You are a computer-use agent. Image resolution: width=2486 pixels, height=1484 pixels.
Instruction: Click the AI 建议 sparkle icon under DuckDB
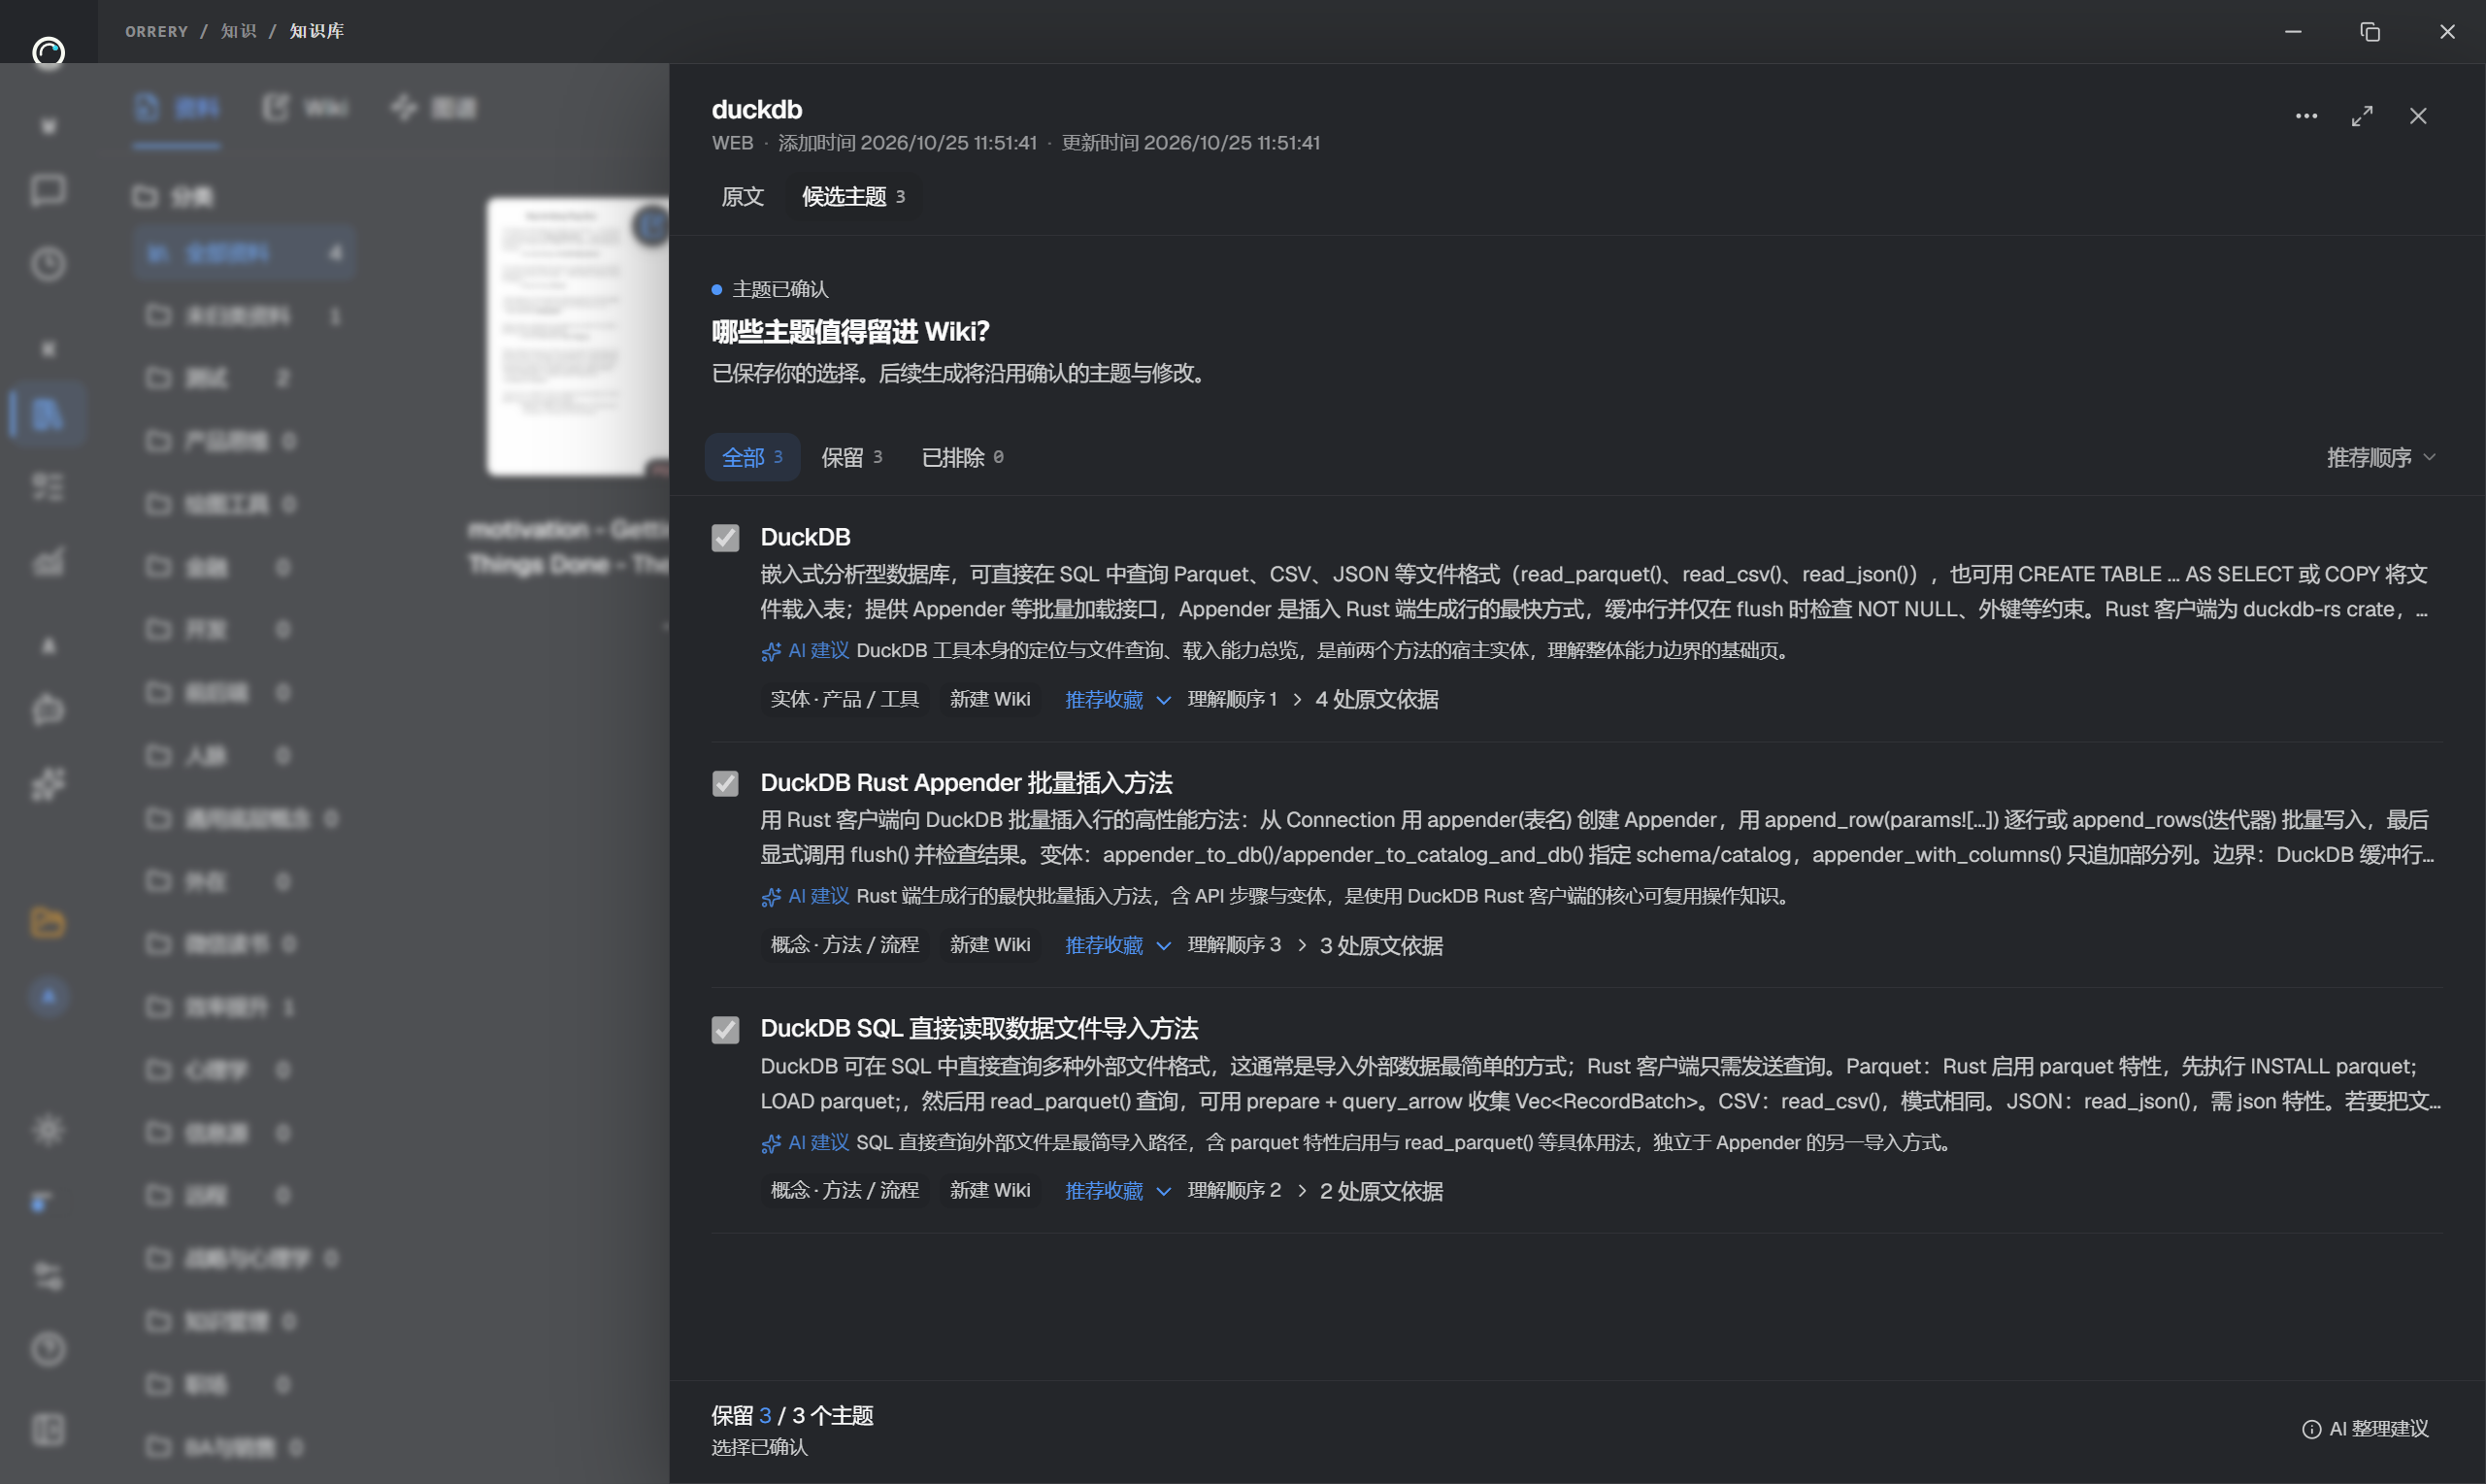tap(770, 651)
